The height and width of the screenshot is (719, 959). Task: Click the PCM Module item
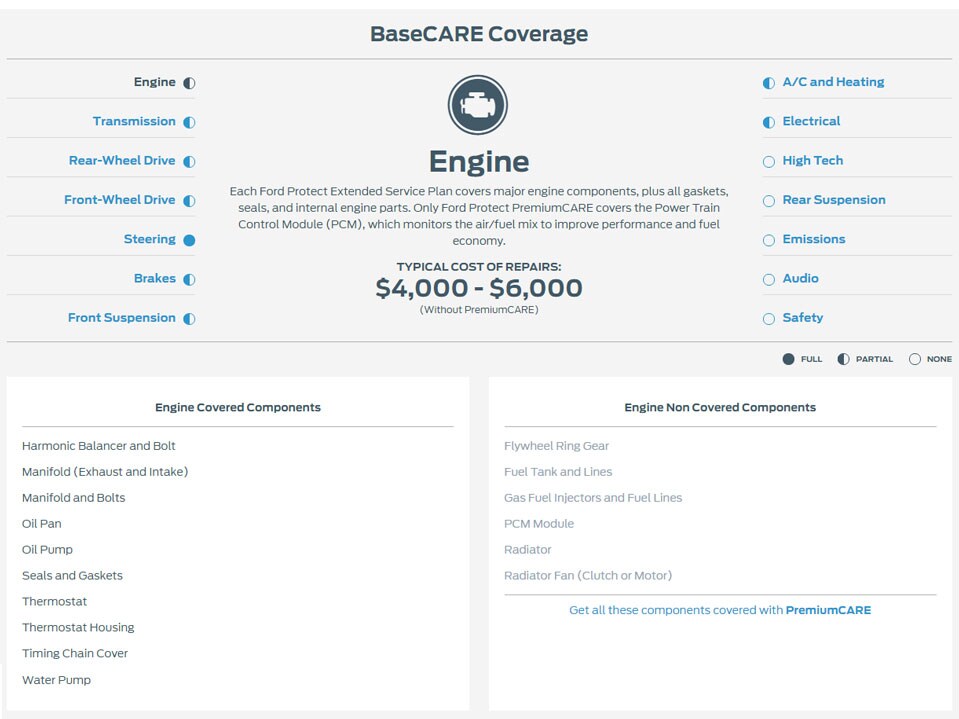[539, 524]
